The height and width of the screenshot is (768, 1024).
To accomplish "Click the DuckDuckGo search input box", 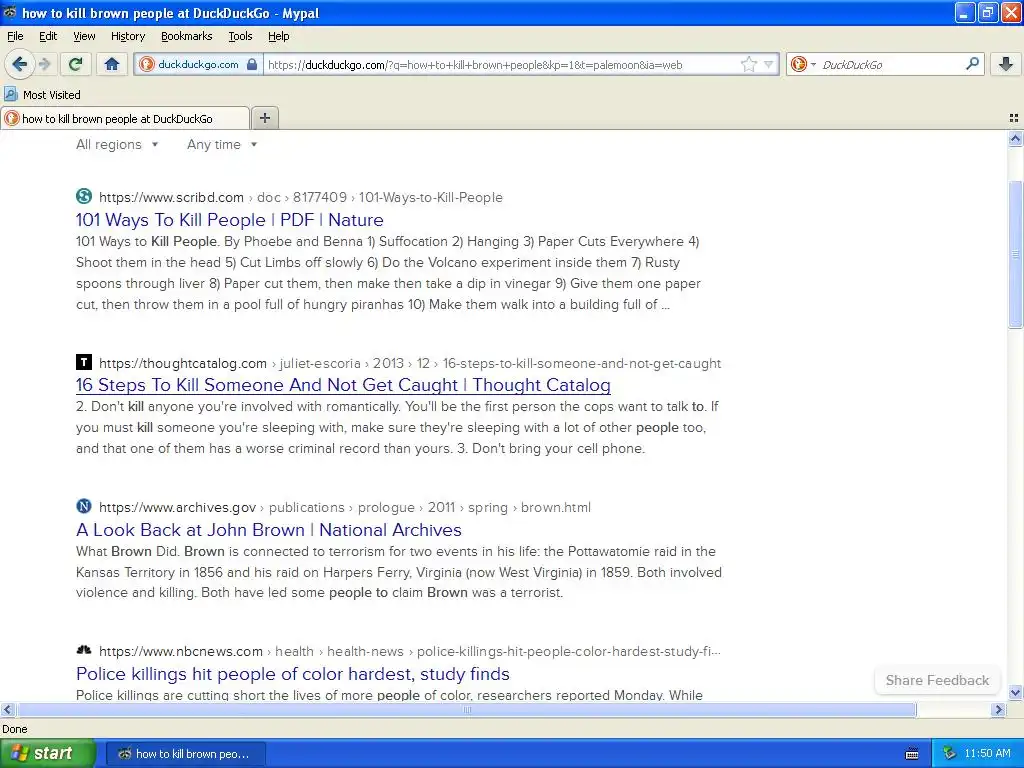I will (x=891, y=65).
